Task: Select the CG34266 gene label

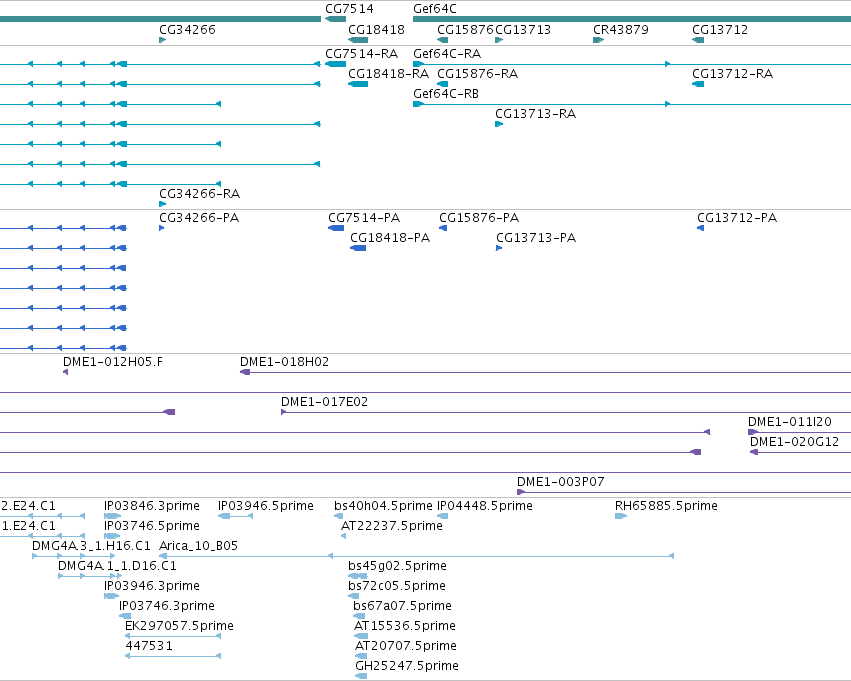Action: click(x=187, y=29)
